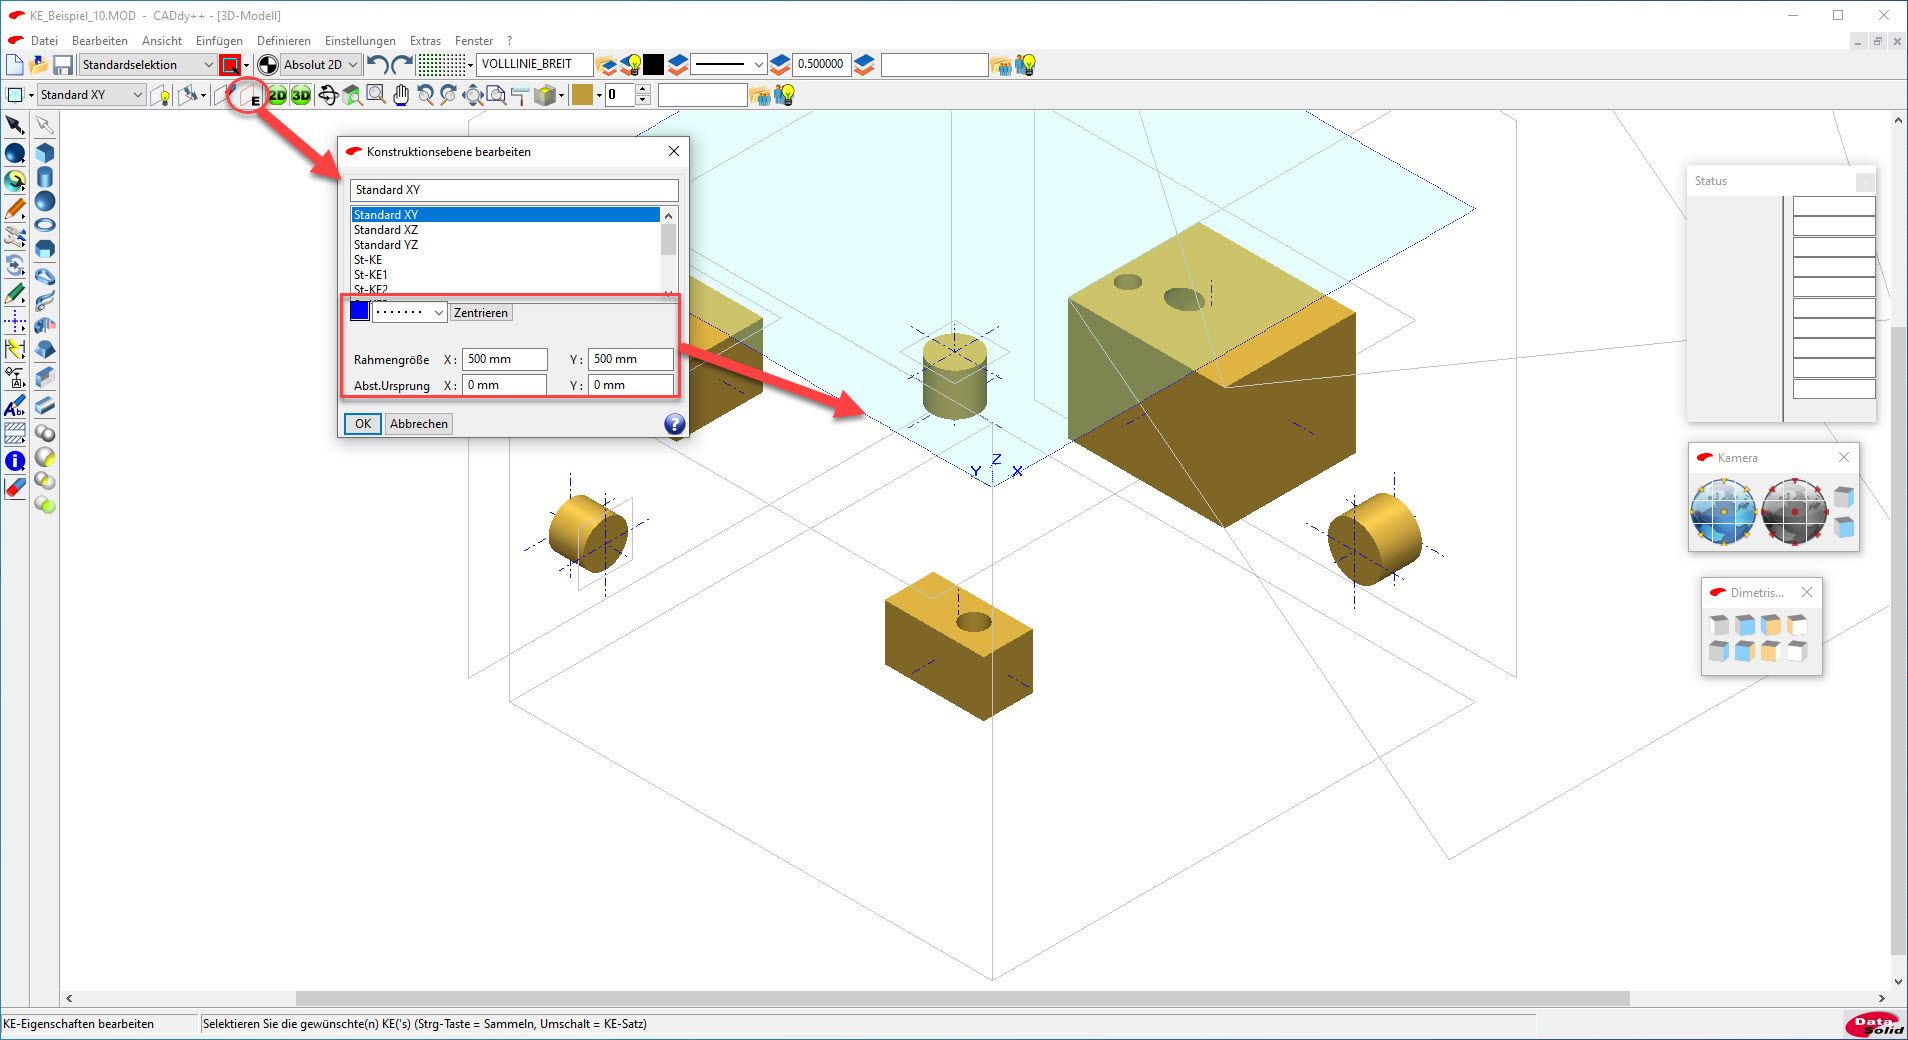1908x1040 pixels.
Task: Open the line style dropdown in the toolbar
Action: (729, 65)
